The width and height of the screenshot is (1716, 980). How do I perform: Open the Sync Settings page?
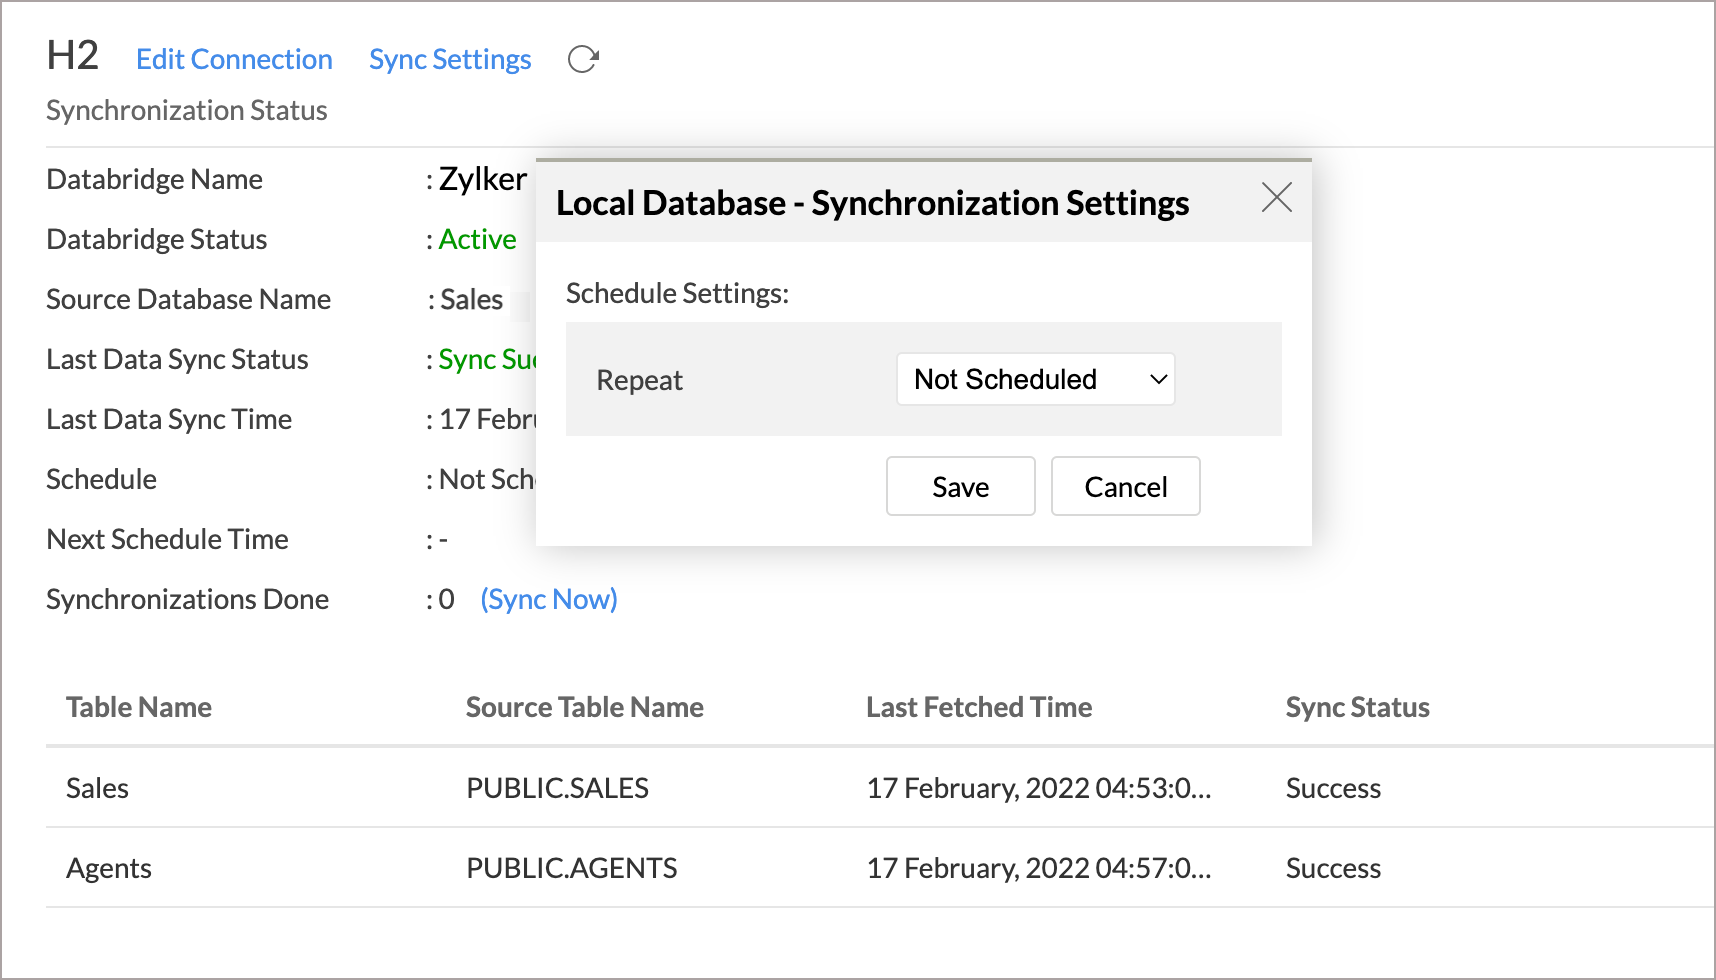coord(449,59)
